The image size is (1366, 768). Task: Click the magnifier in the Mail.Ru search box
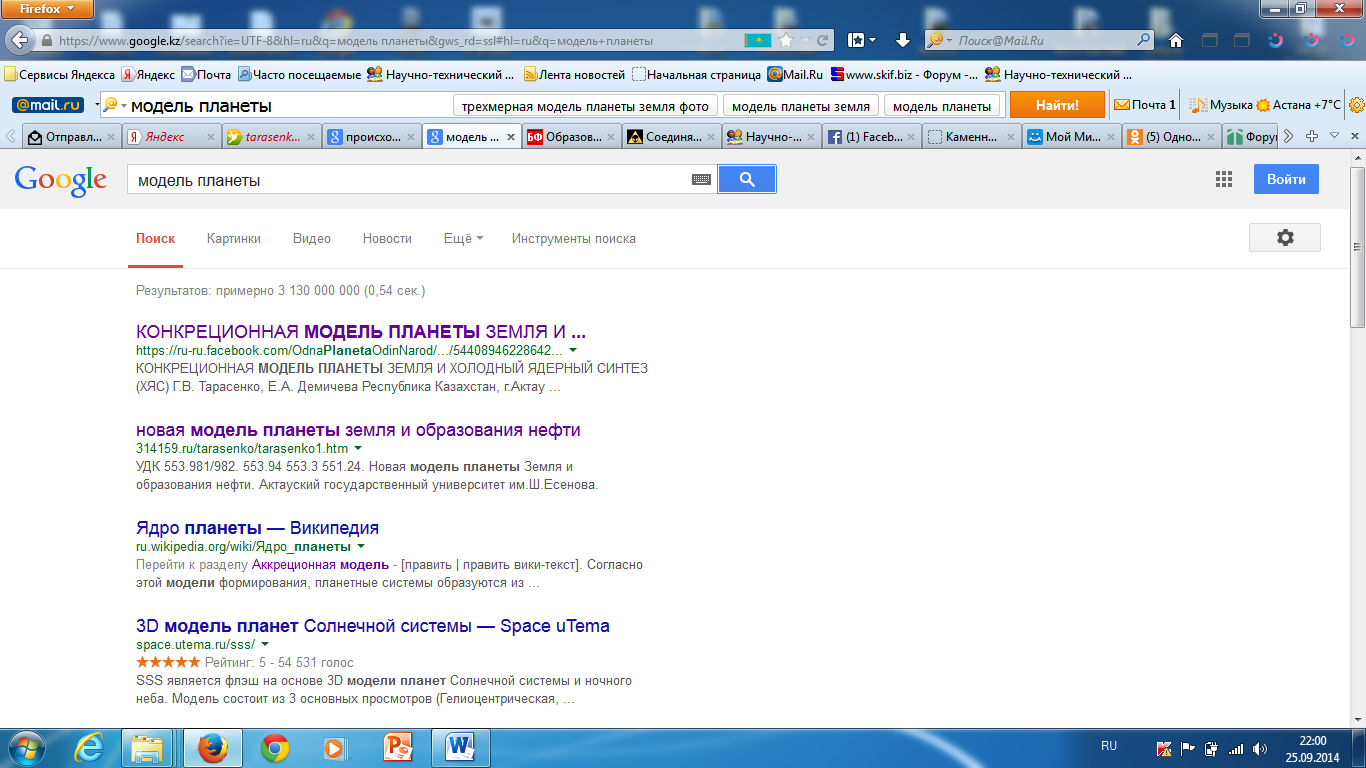tap(1144, 41)
